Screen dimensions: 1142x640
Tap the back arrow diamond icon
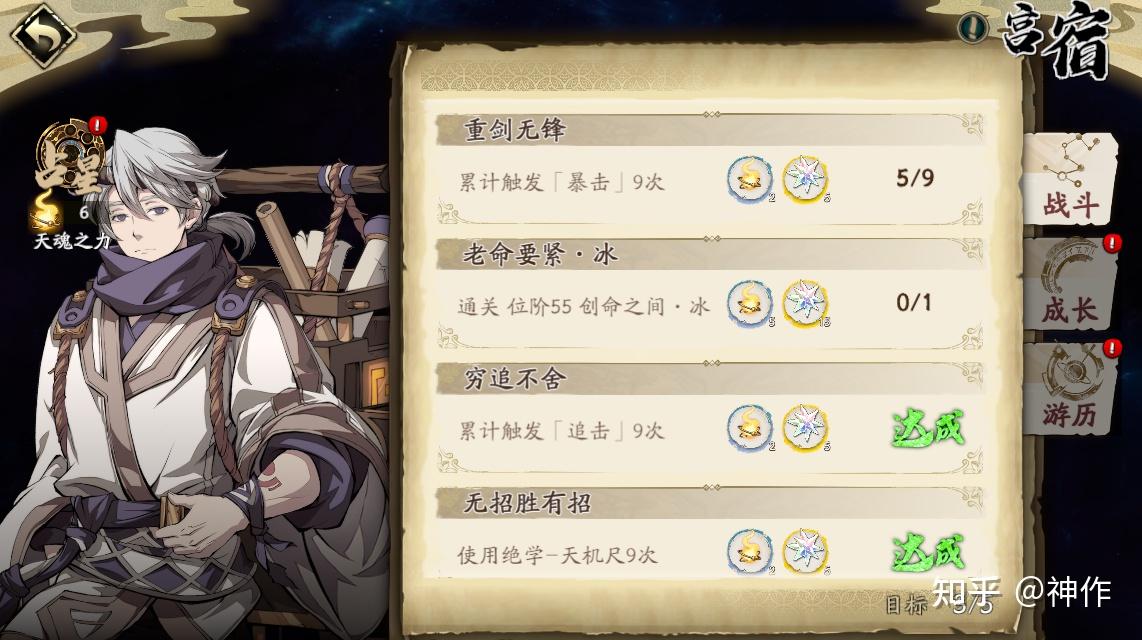[44, 36]
